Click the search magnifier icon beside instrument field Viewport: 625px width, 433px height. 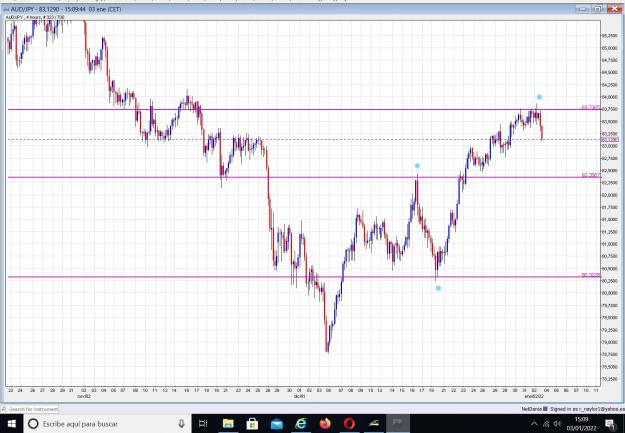[x=4, y=409]
